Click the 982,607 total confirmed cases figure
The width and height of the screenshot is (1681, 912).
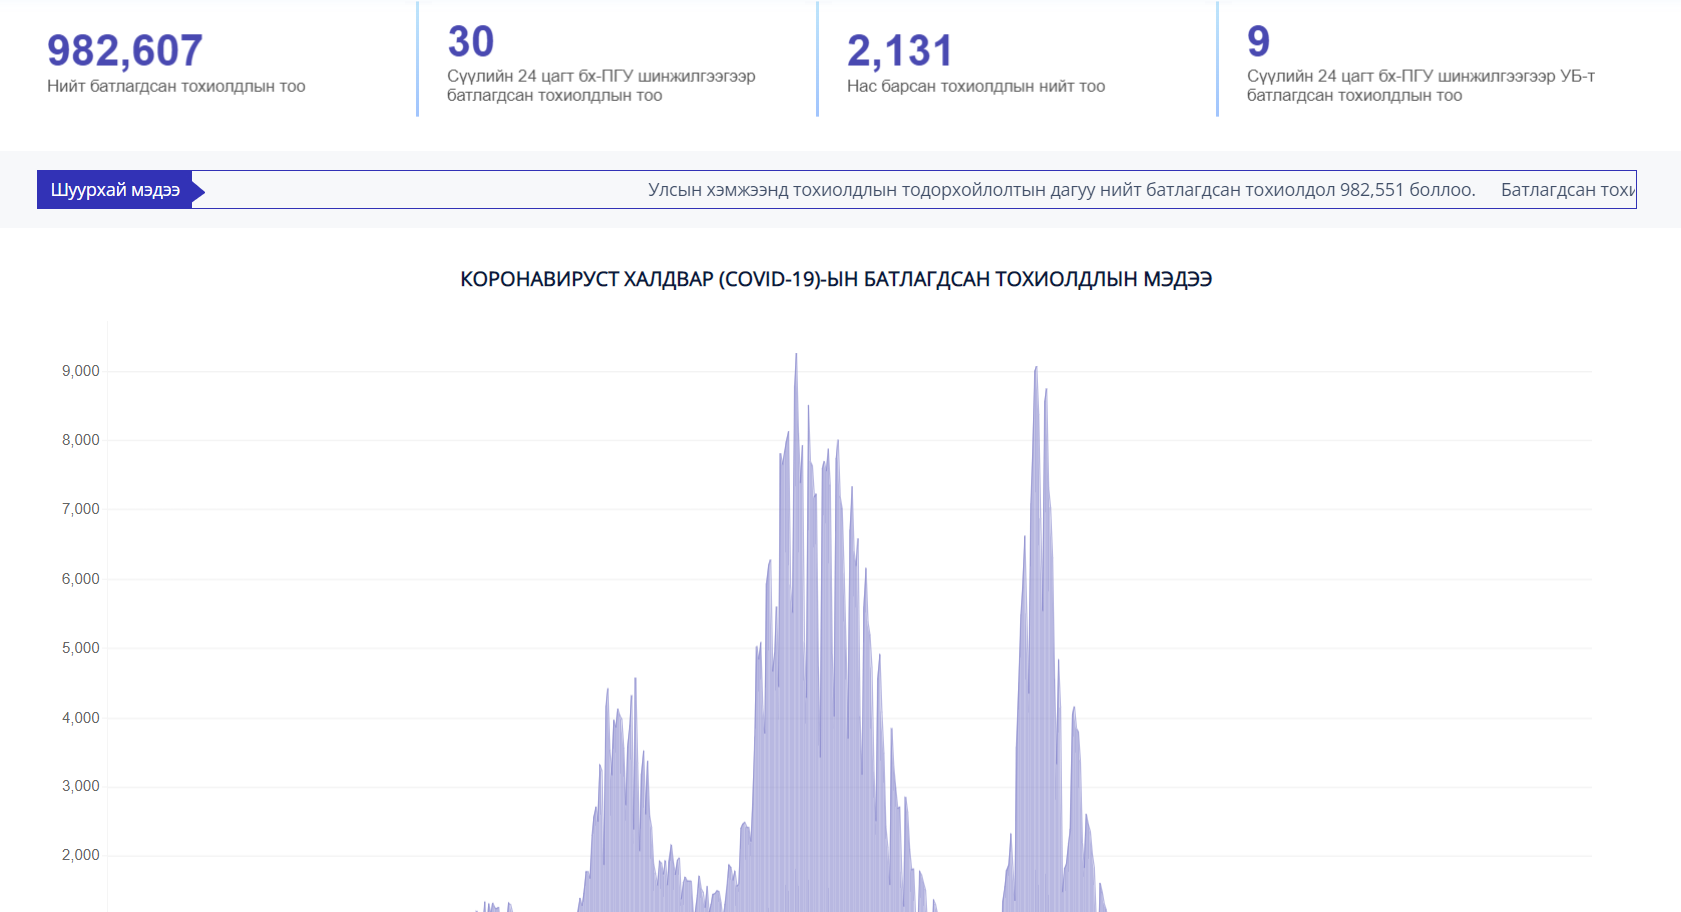(125, 51)
